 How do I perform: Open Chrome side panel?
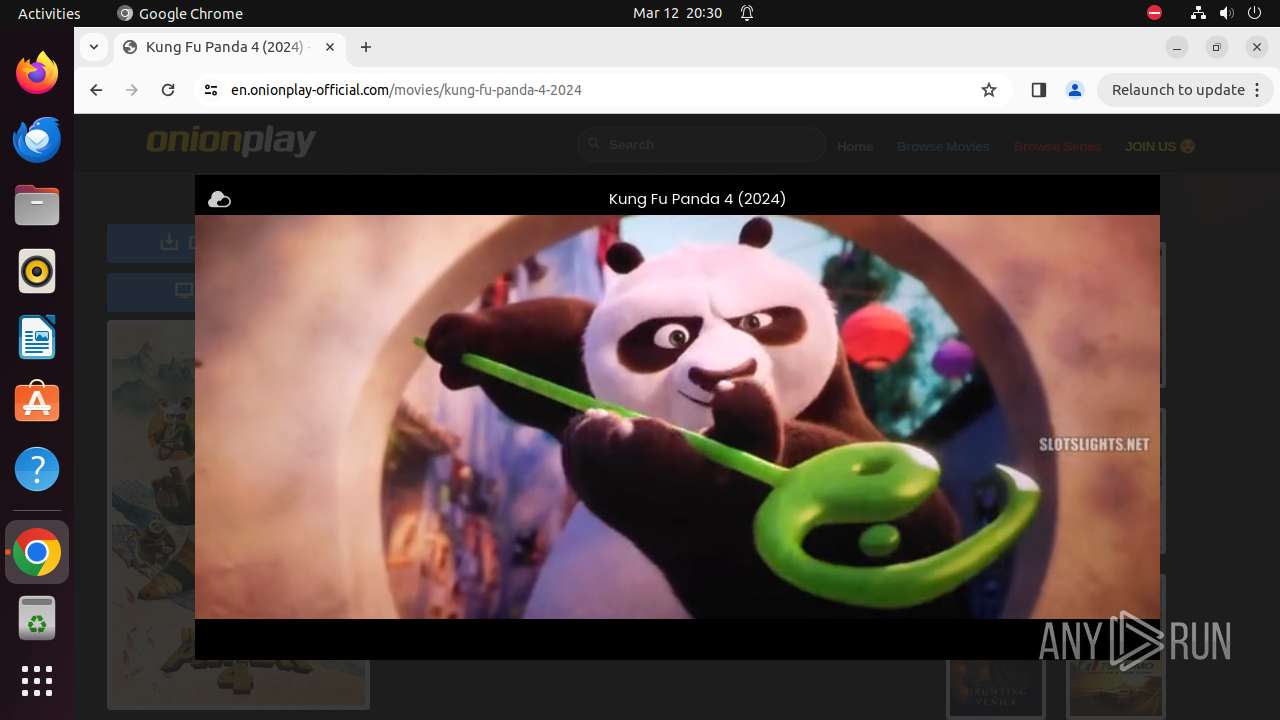tap(1038, 90)
